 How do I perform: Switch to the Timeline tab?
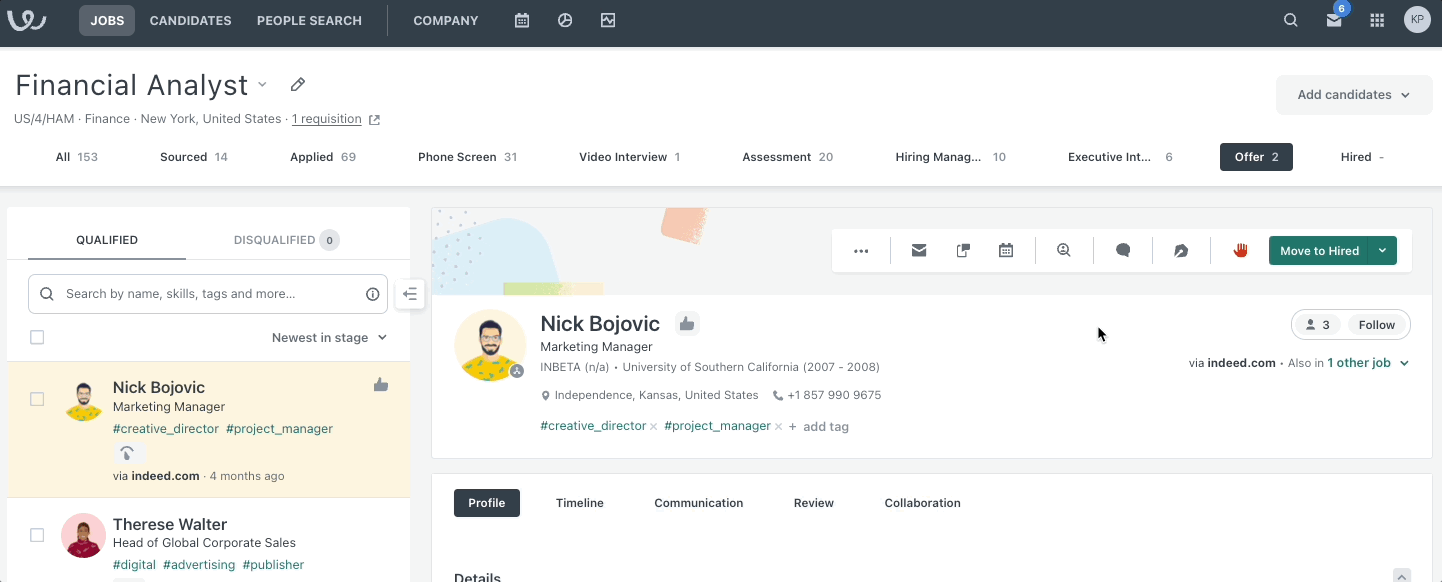point(579,503)
